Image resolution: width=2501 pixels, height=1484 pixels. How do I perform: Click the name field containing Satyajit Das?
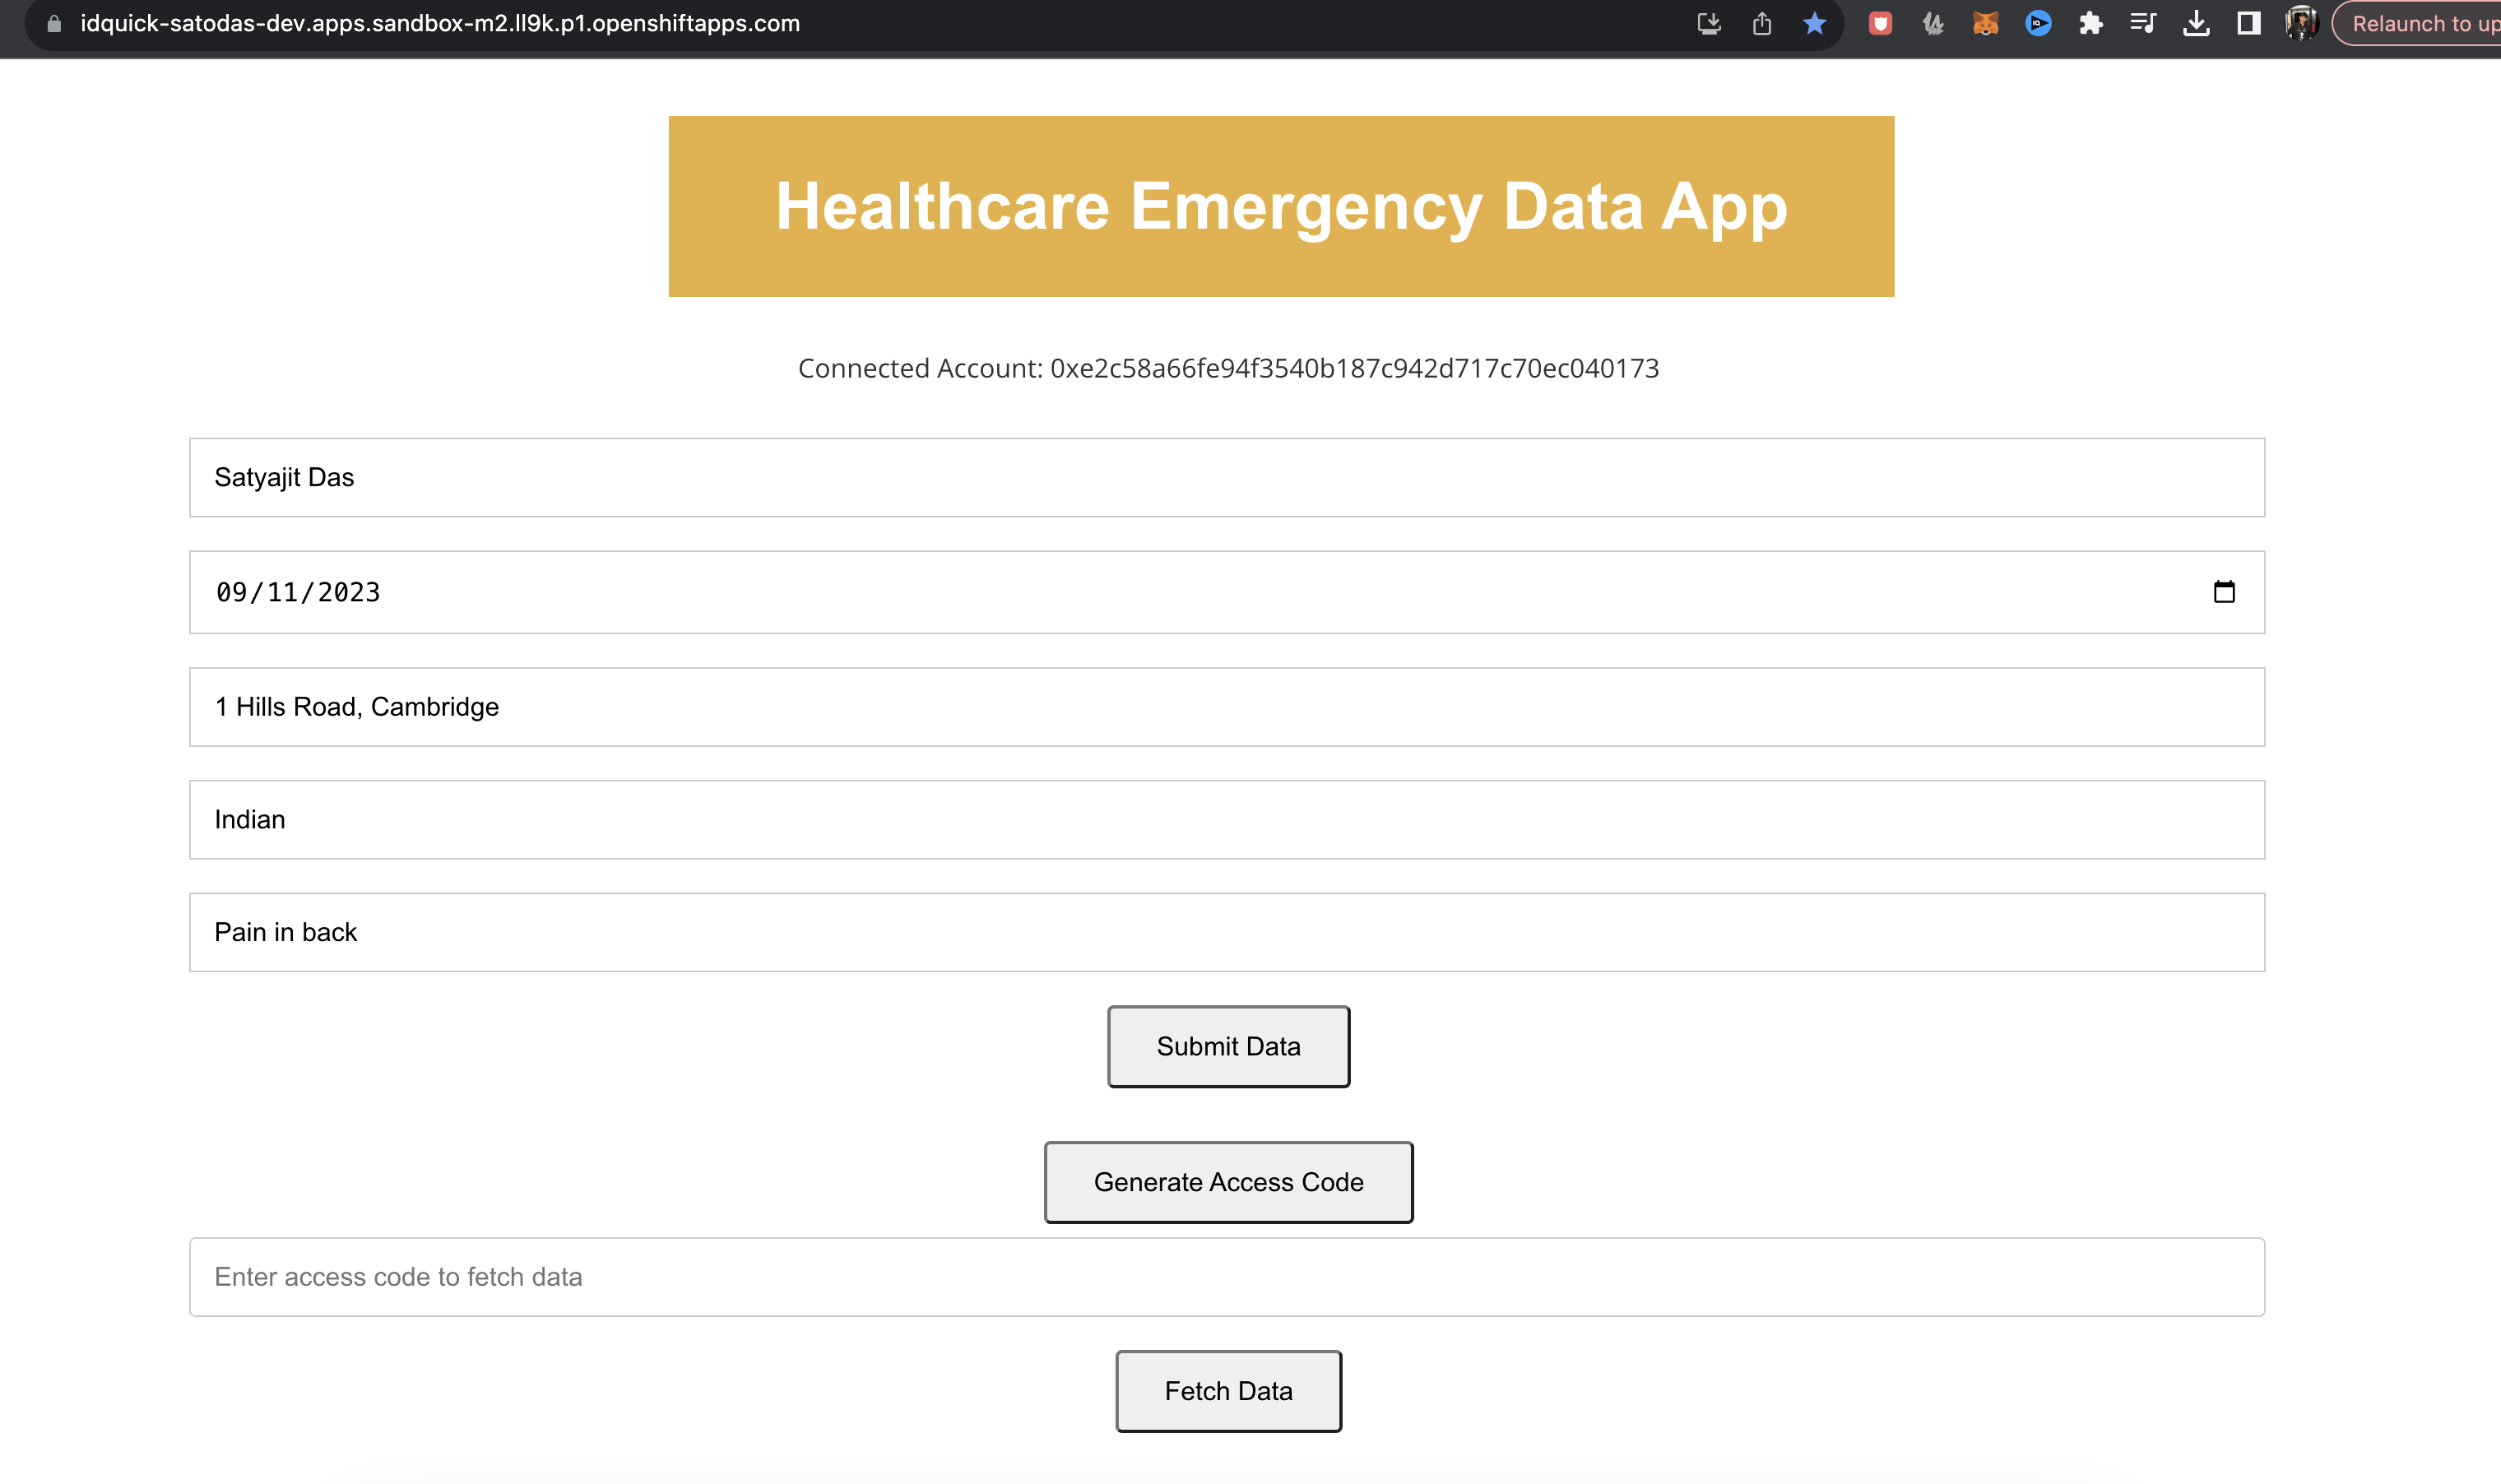[1226, 477]
